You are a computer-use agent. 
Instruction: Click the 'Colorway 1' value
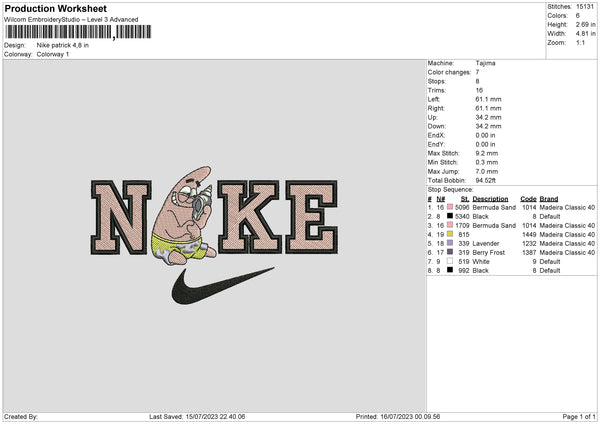point(53,54)
